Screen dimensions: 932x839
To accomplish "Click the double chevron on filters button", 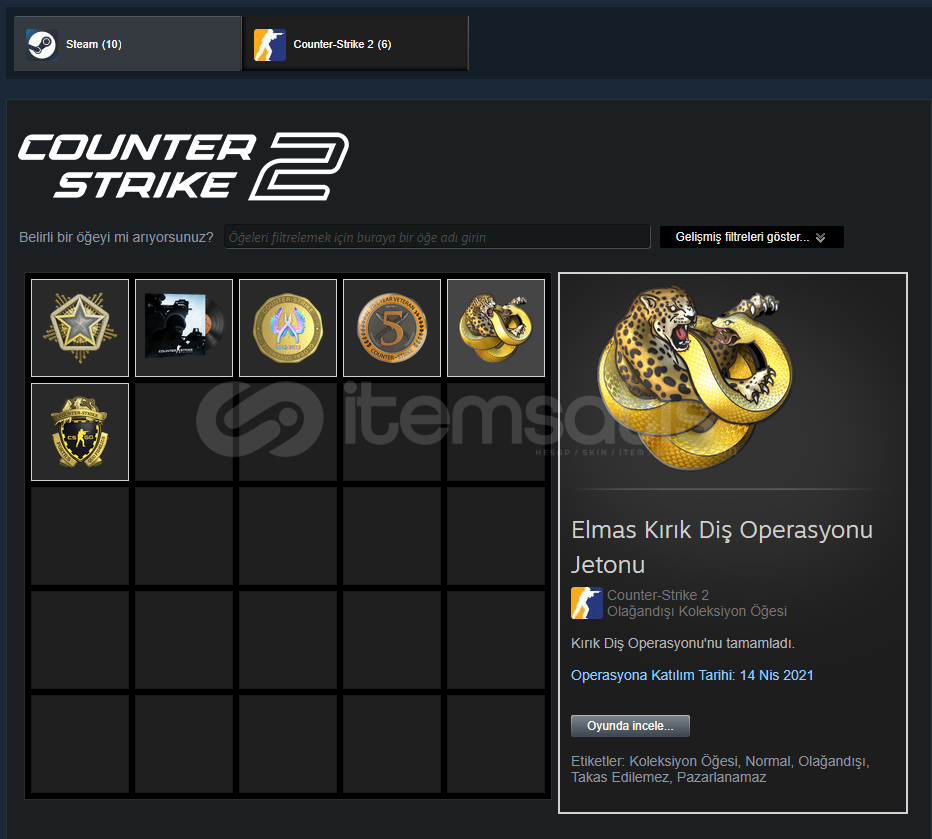I will point(820,238).
